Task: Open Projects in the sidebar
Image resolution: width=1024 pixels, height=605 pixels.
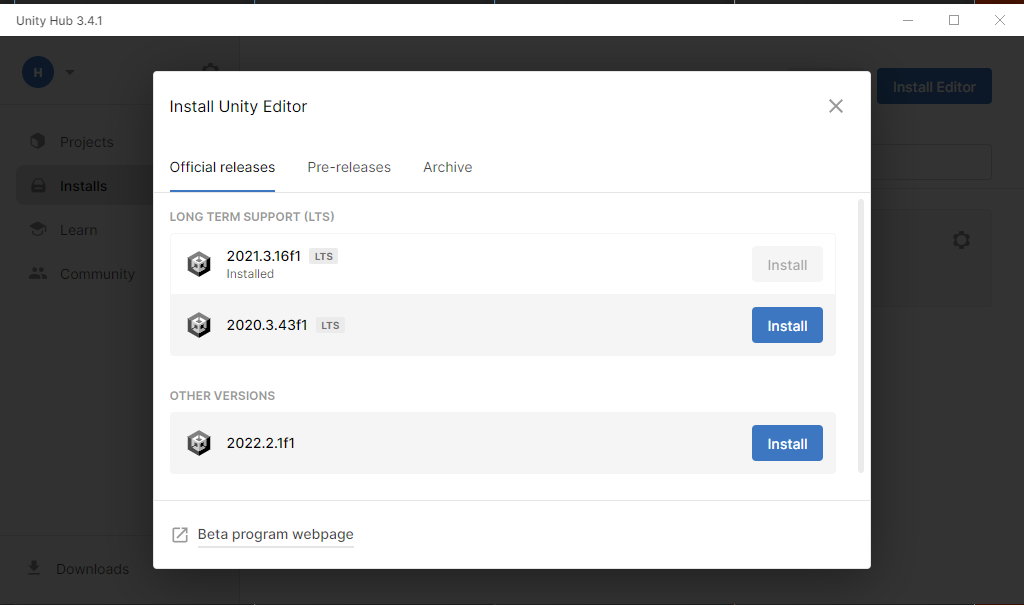Action: click(x=85, y=142)
